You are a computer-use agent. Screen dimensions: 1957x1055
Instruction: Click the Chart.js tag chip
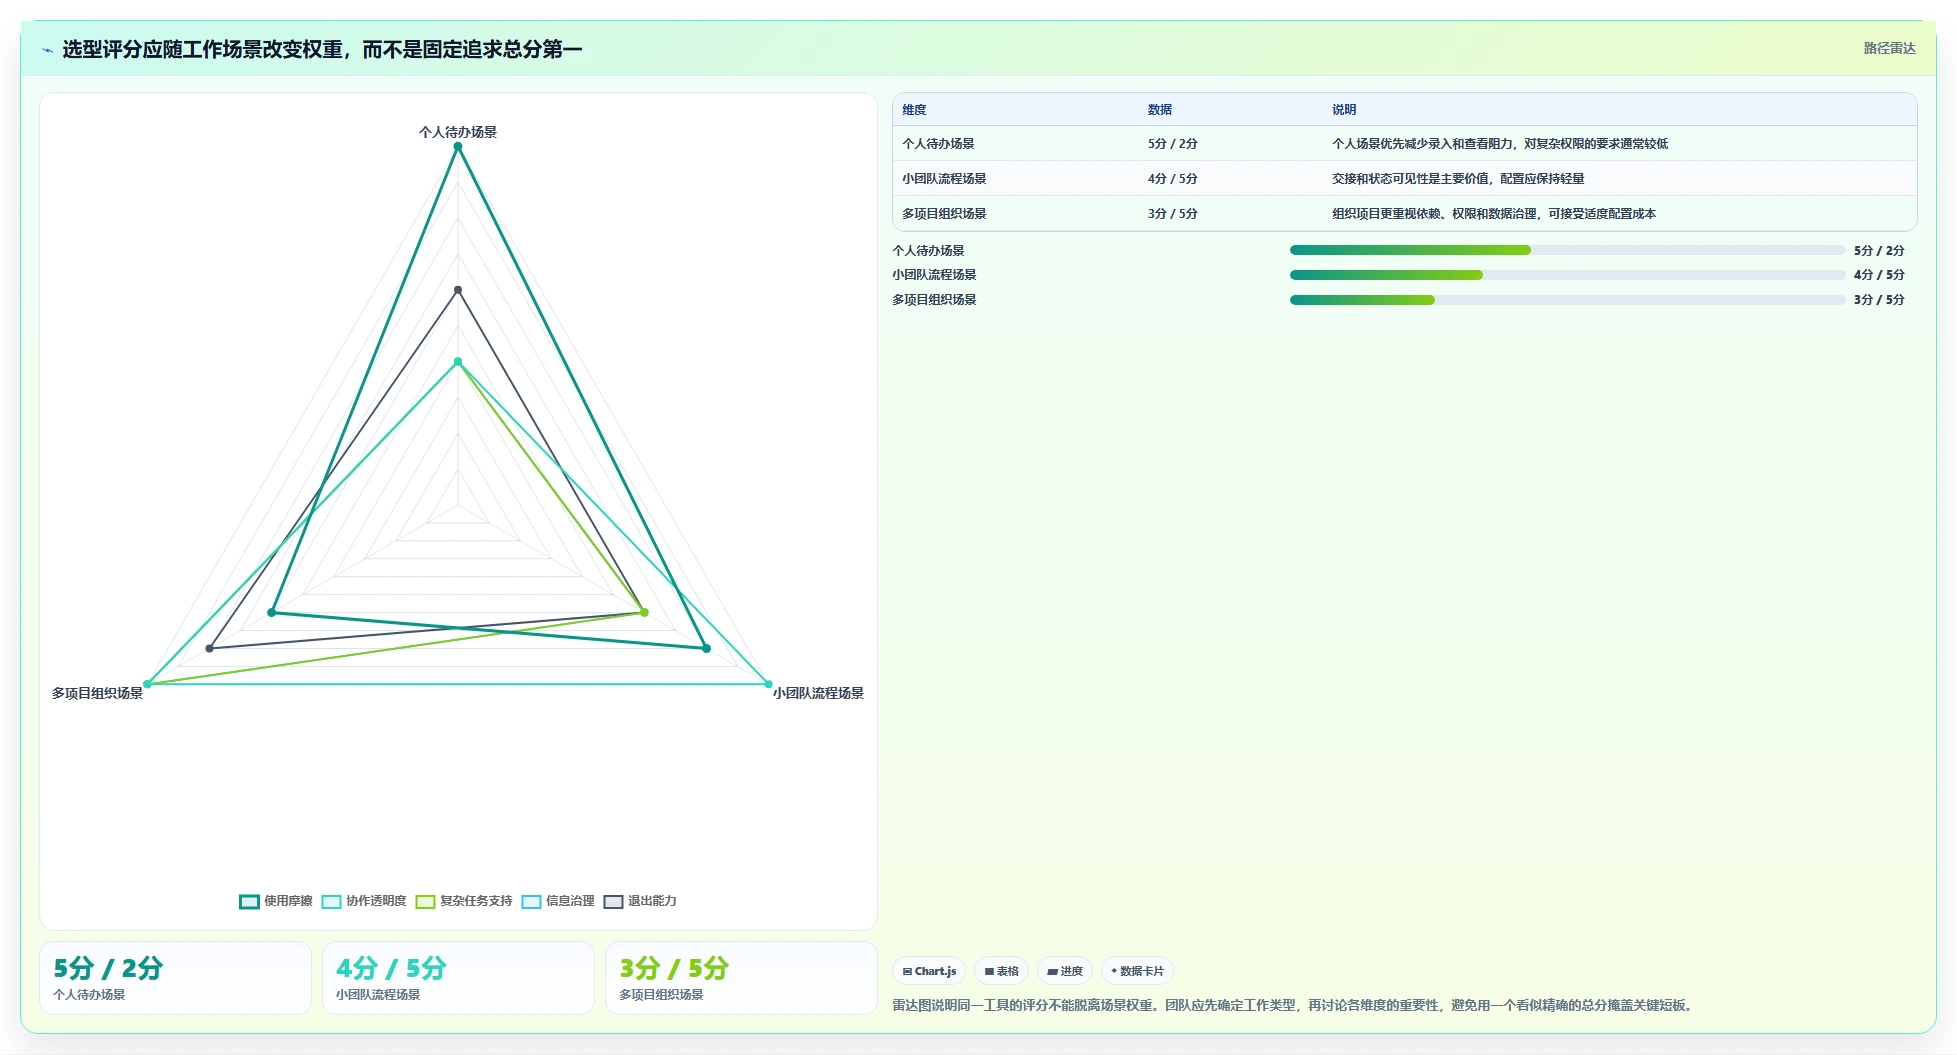coord(929,971)
